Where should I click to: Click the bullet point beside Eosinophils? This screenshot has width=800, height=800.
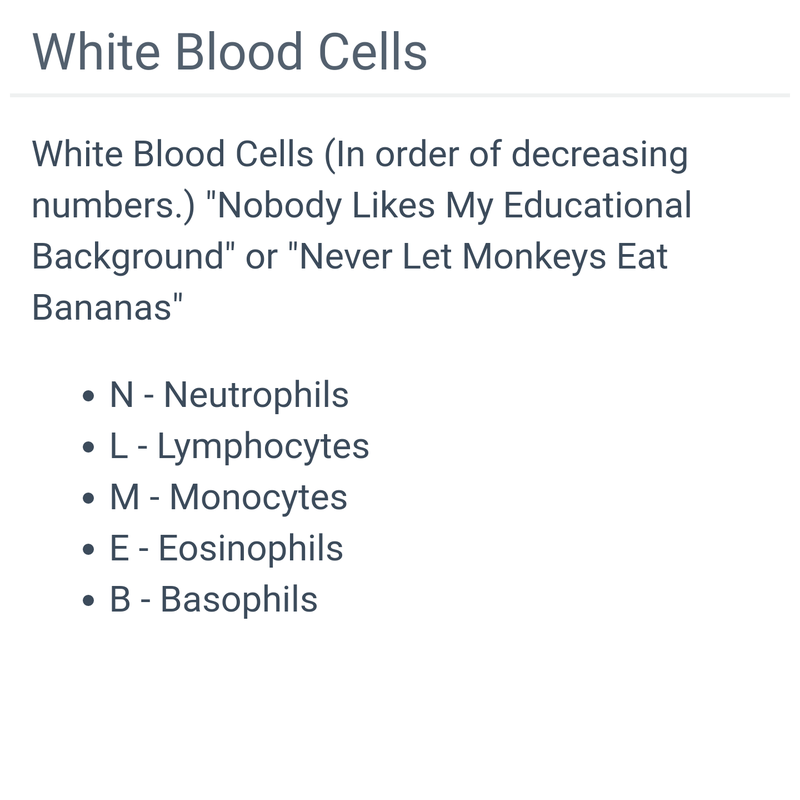click(x=89, y=550)
